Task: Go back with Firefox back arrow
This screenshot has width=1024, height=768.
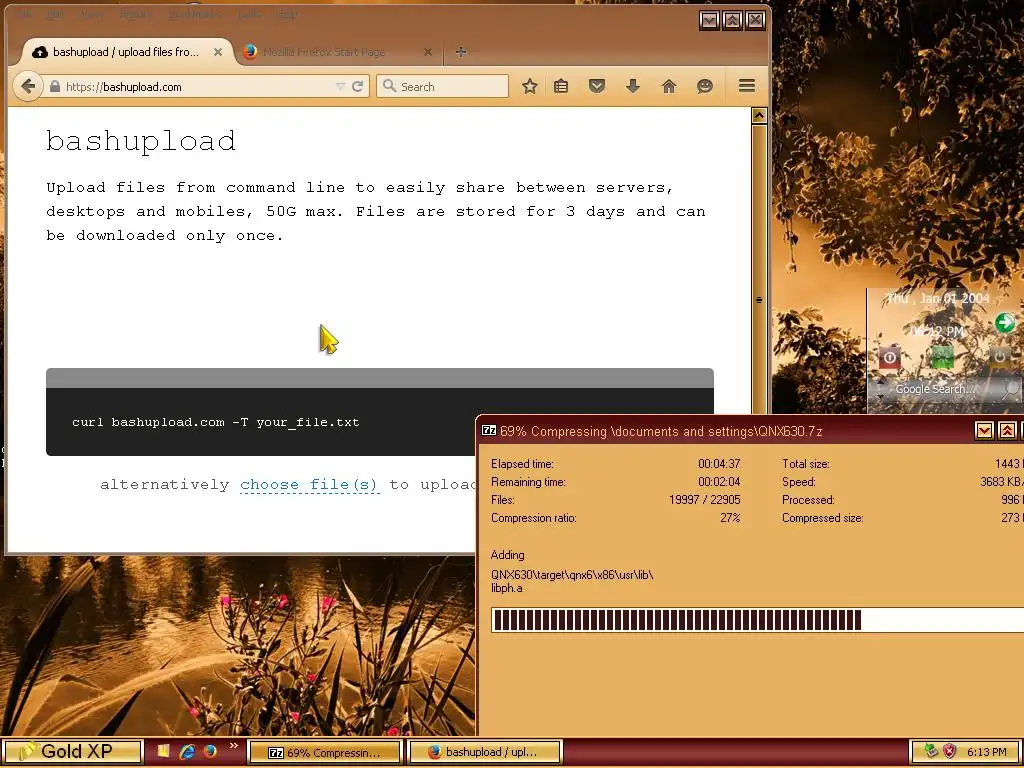Action: coord(27,86)
